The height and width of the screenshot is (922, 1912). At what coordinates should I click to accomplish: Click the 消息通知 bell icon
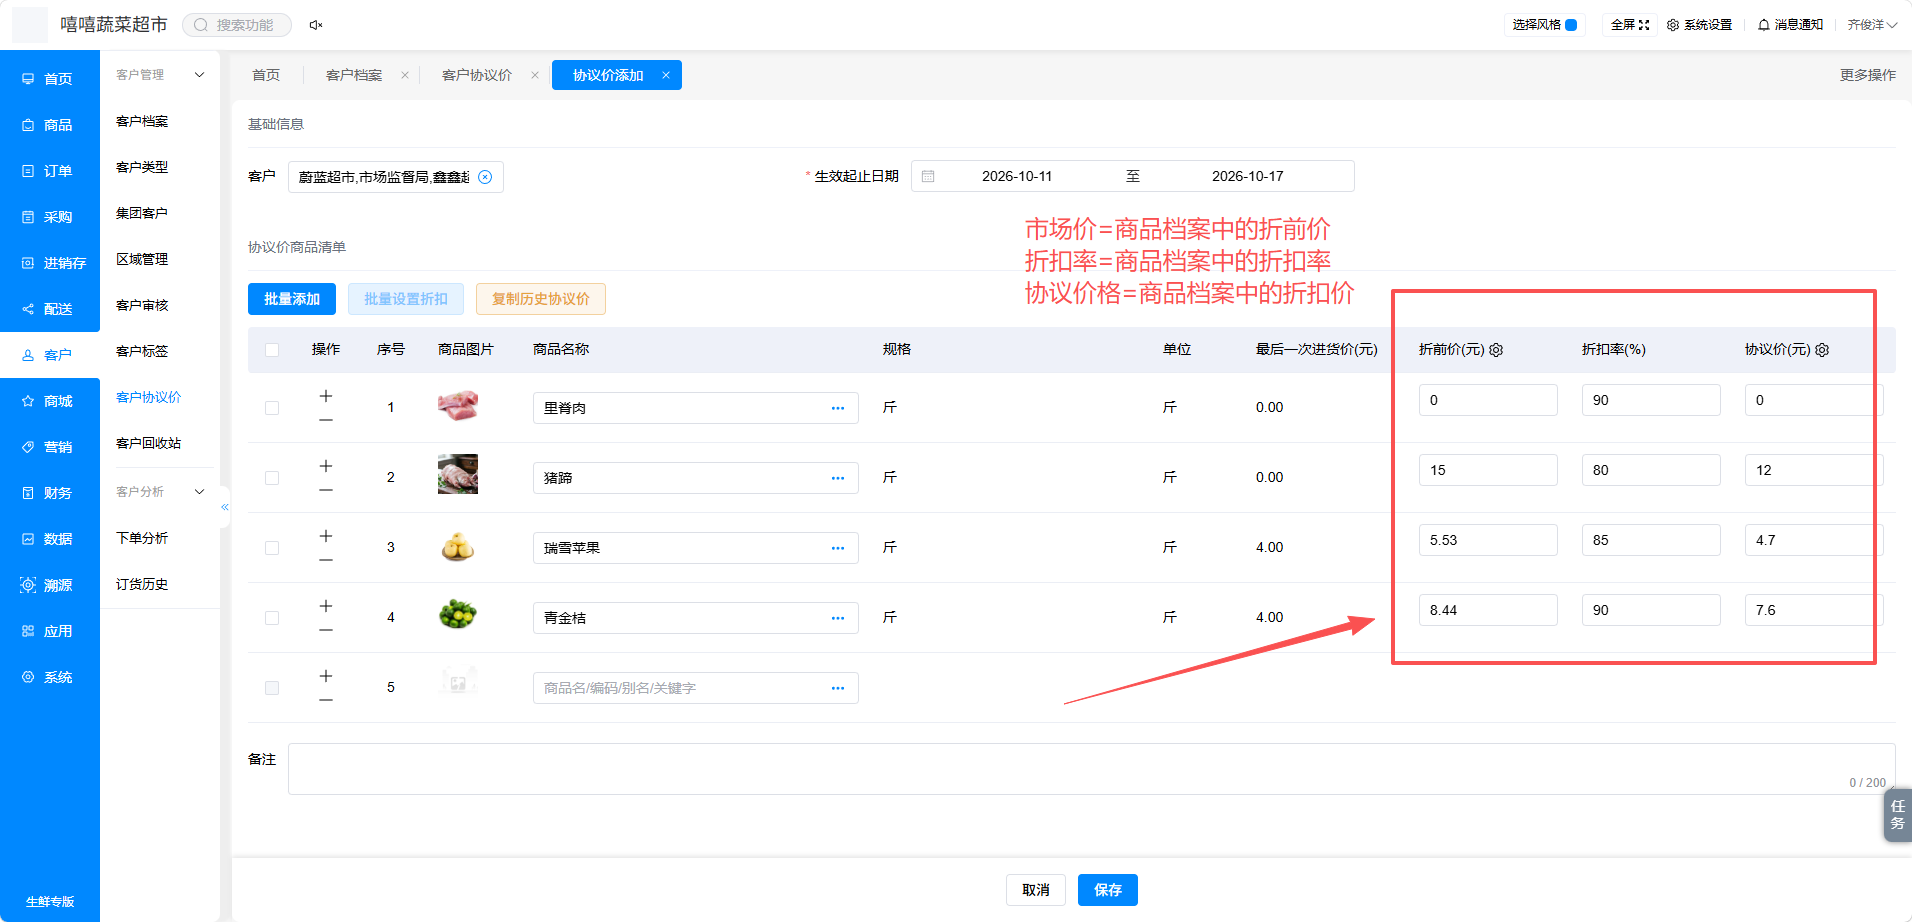pos(1764,25)
